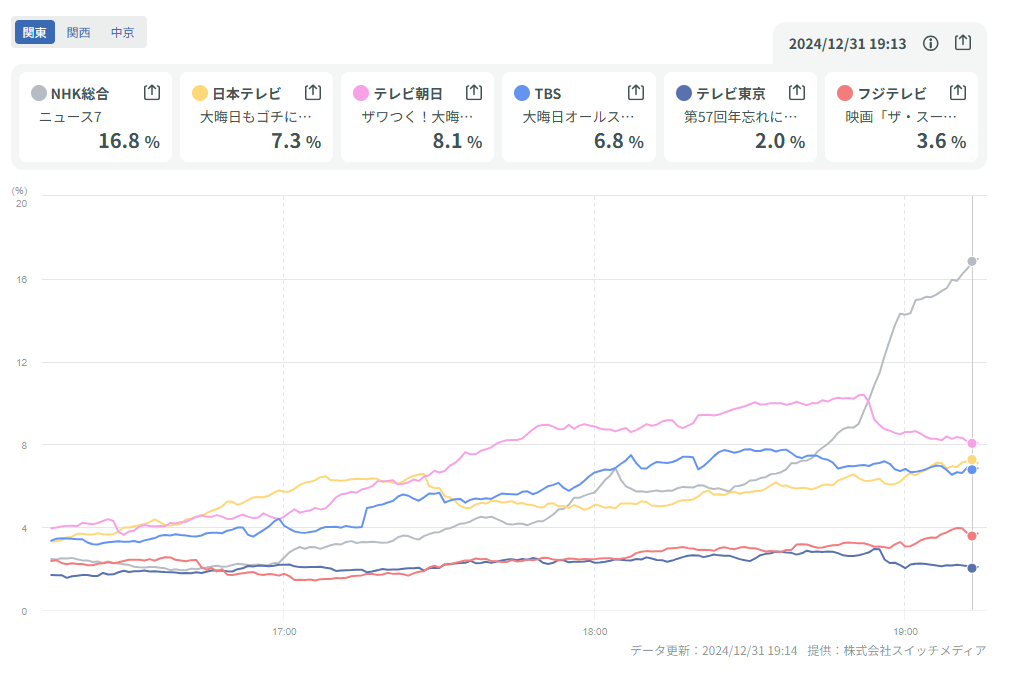Image resolution: width=1018 pixels, height=679 pixels.
Task: Click the NHK総合 endpoint marker on chart
Action: click(x=972, y=261)
